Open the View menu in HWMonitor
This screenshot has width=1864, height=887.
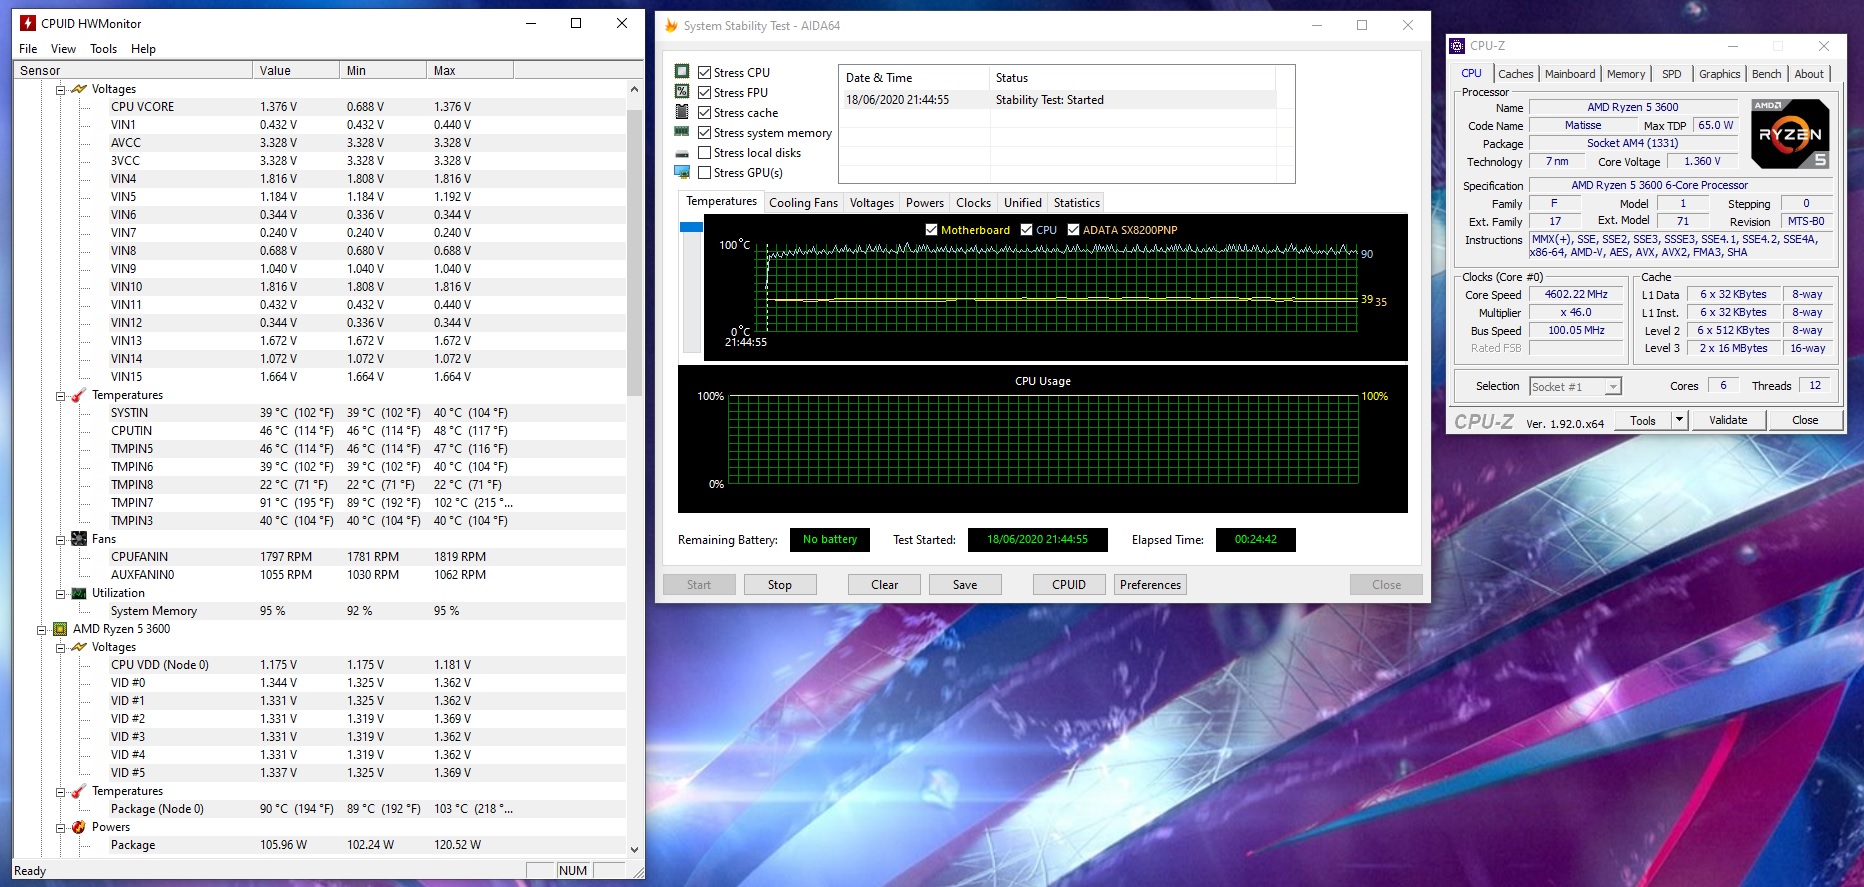pyautogui.click(x=63, y=49)
